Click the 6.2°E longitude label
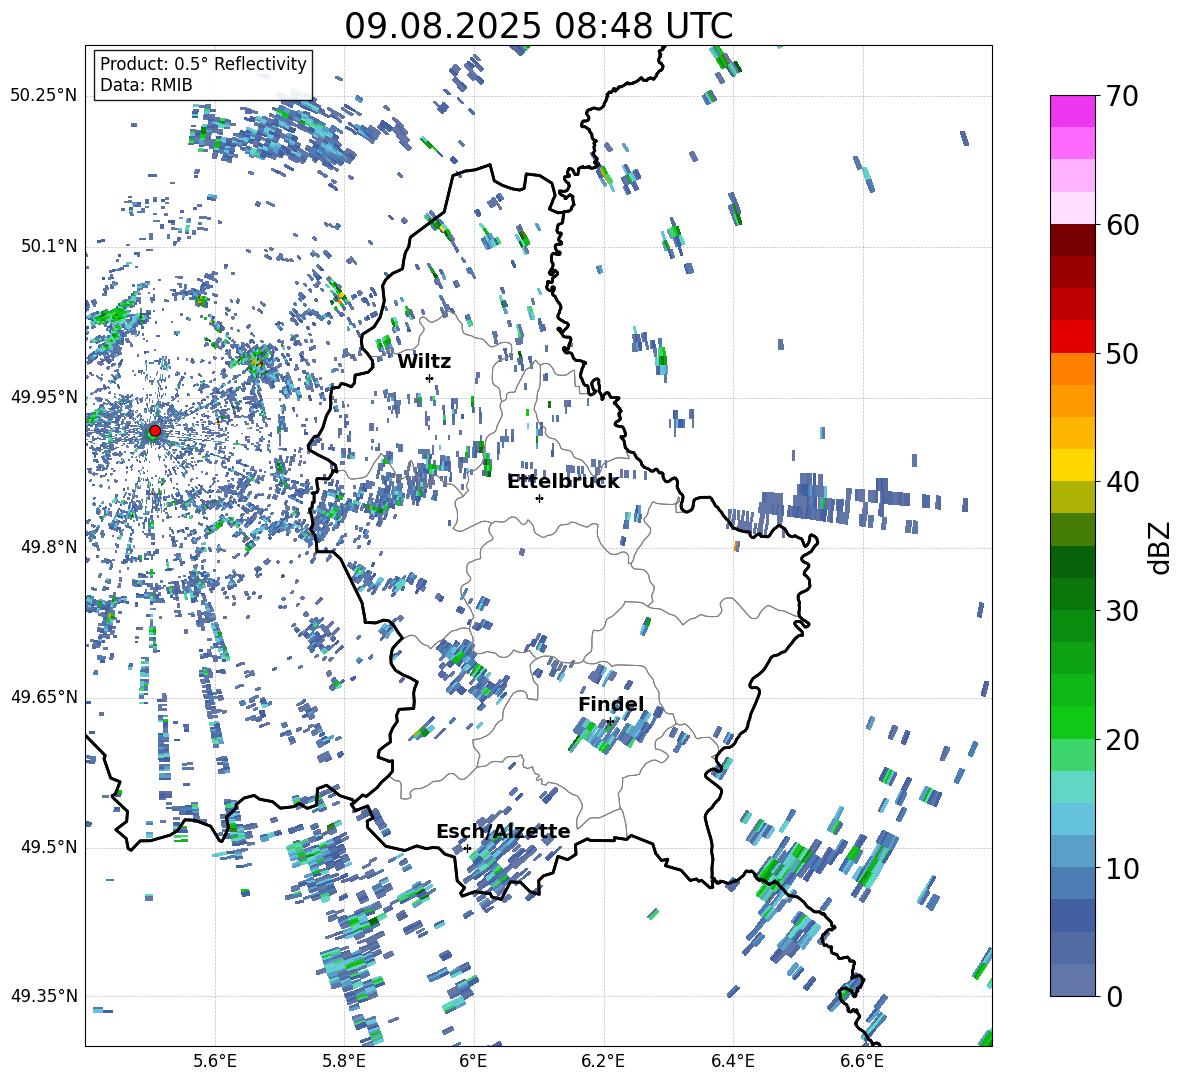The height and width of the screenshot is (1081, 1184). 603,1061
